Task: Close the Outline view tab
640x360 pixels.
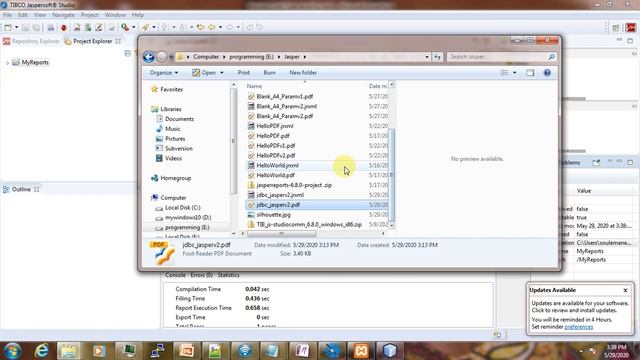Action: pos(37,189)
